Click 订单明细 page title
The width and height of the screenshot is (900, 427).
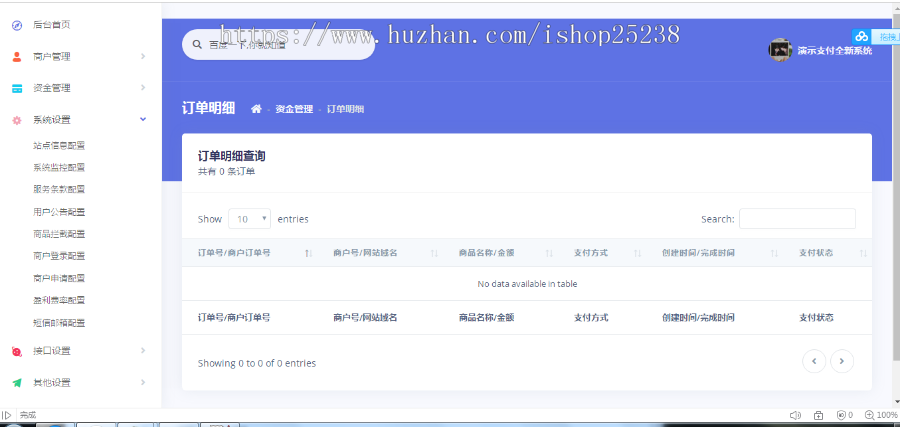click(x=208, y=108)
